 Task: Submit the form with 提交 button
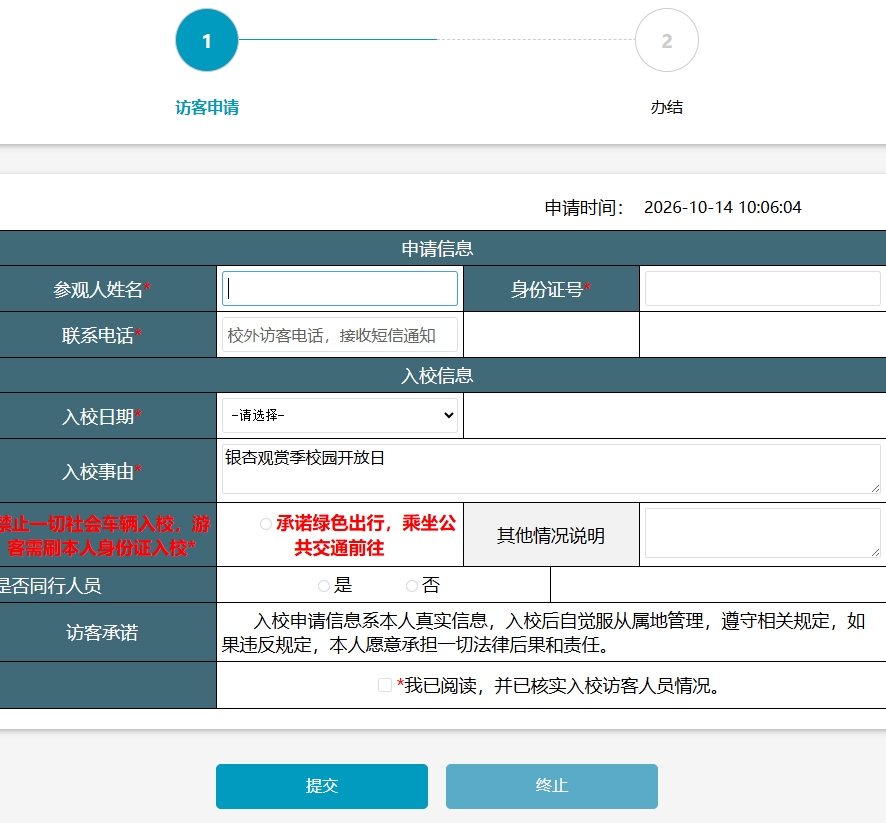[322, 786]
